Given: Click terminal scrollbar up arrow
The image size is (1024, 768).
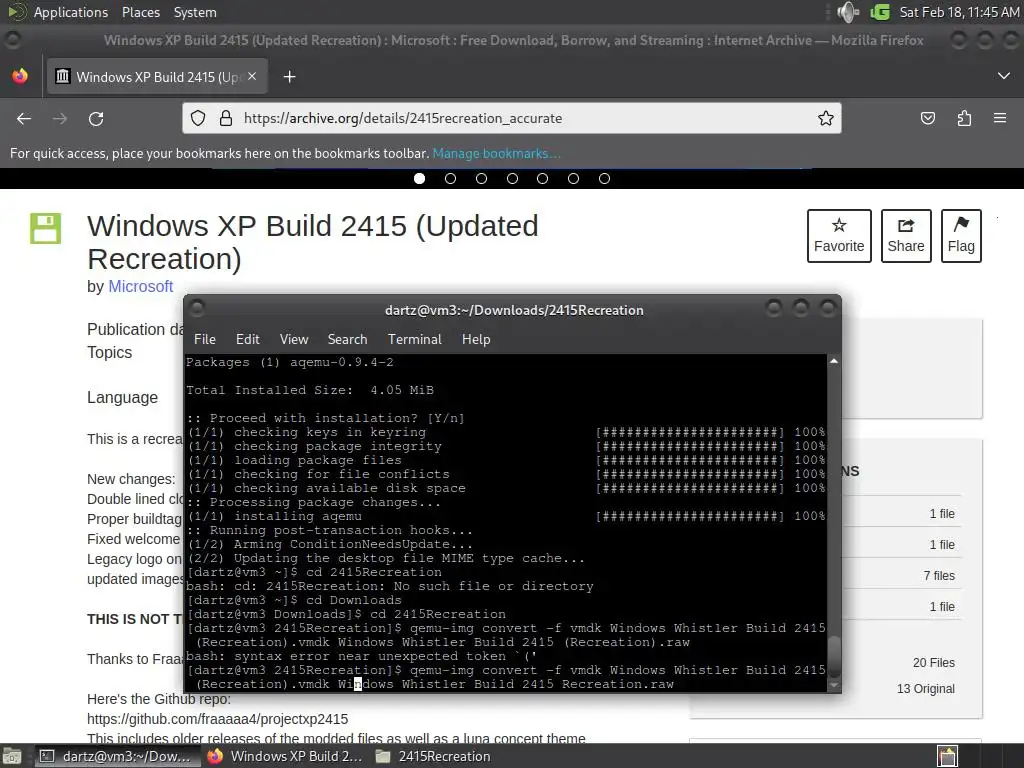Looking at the screenshot, I should pos(833,361).
